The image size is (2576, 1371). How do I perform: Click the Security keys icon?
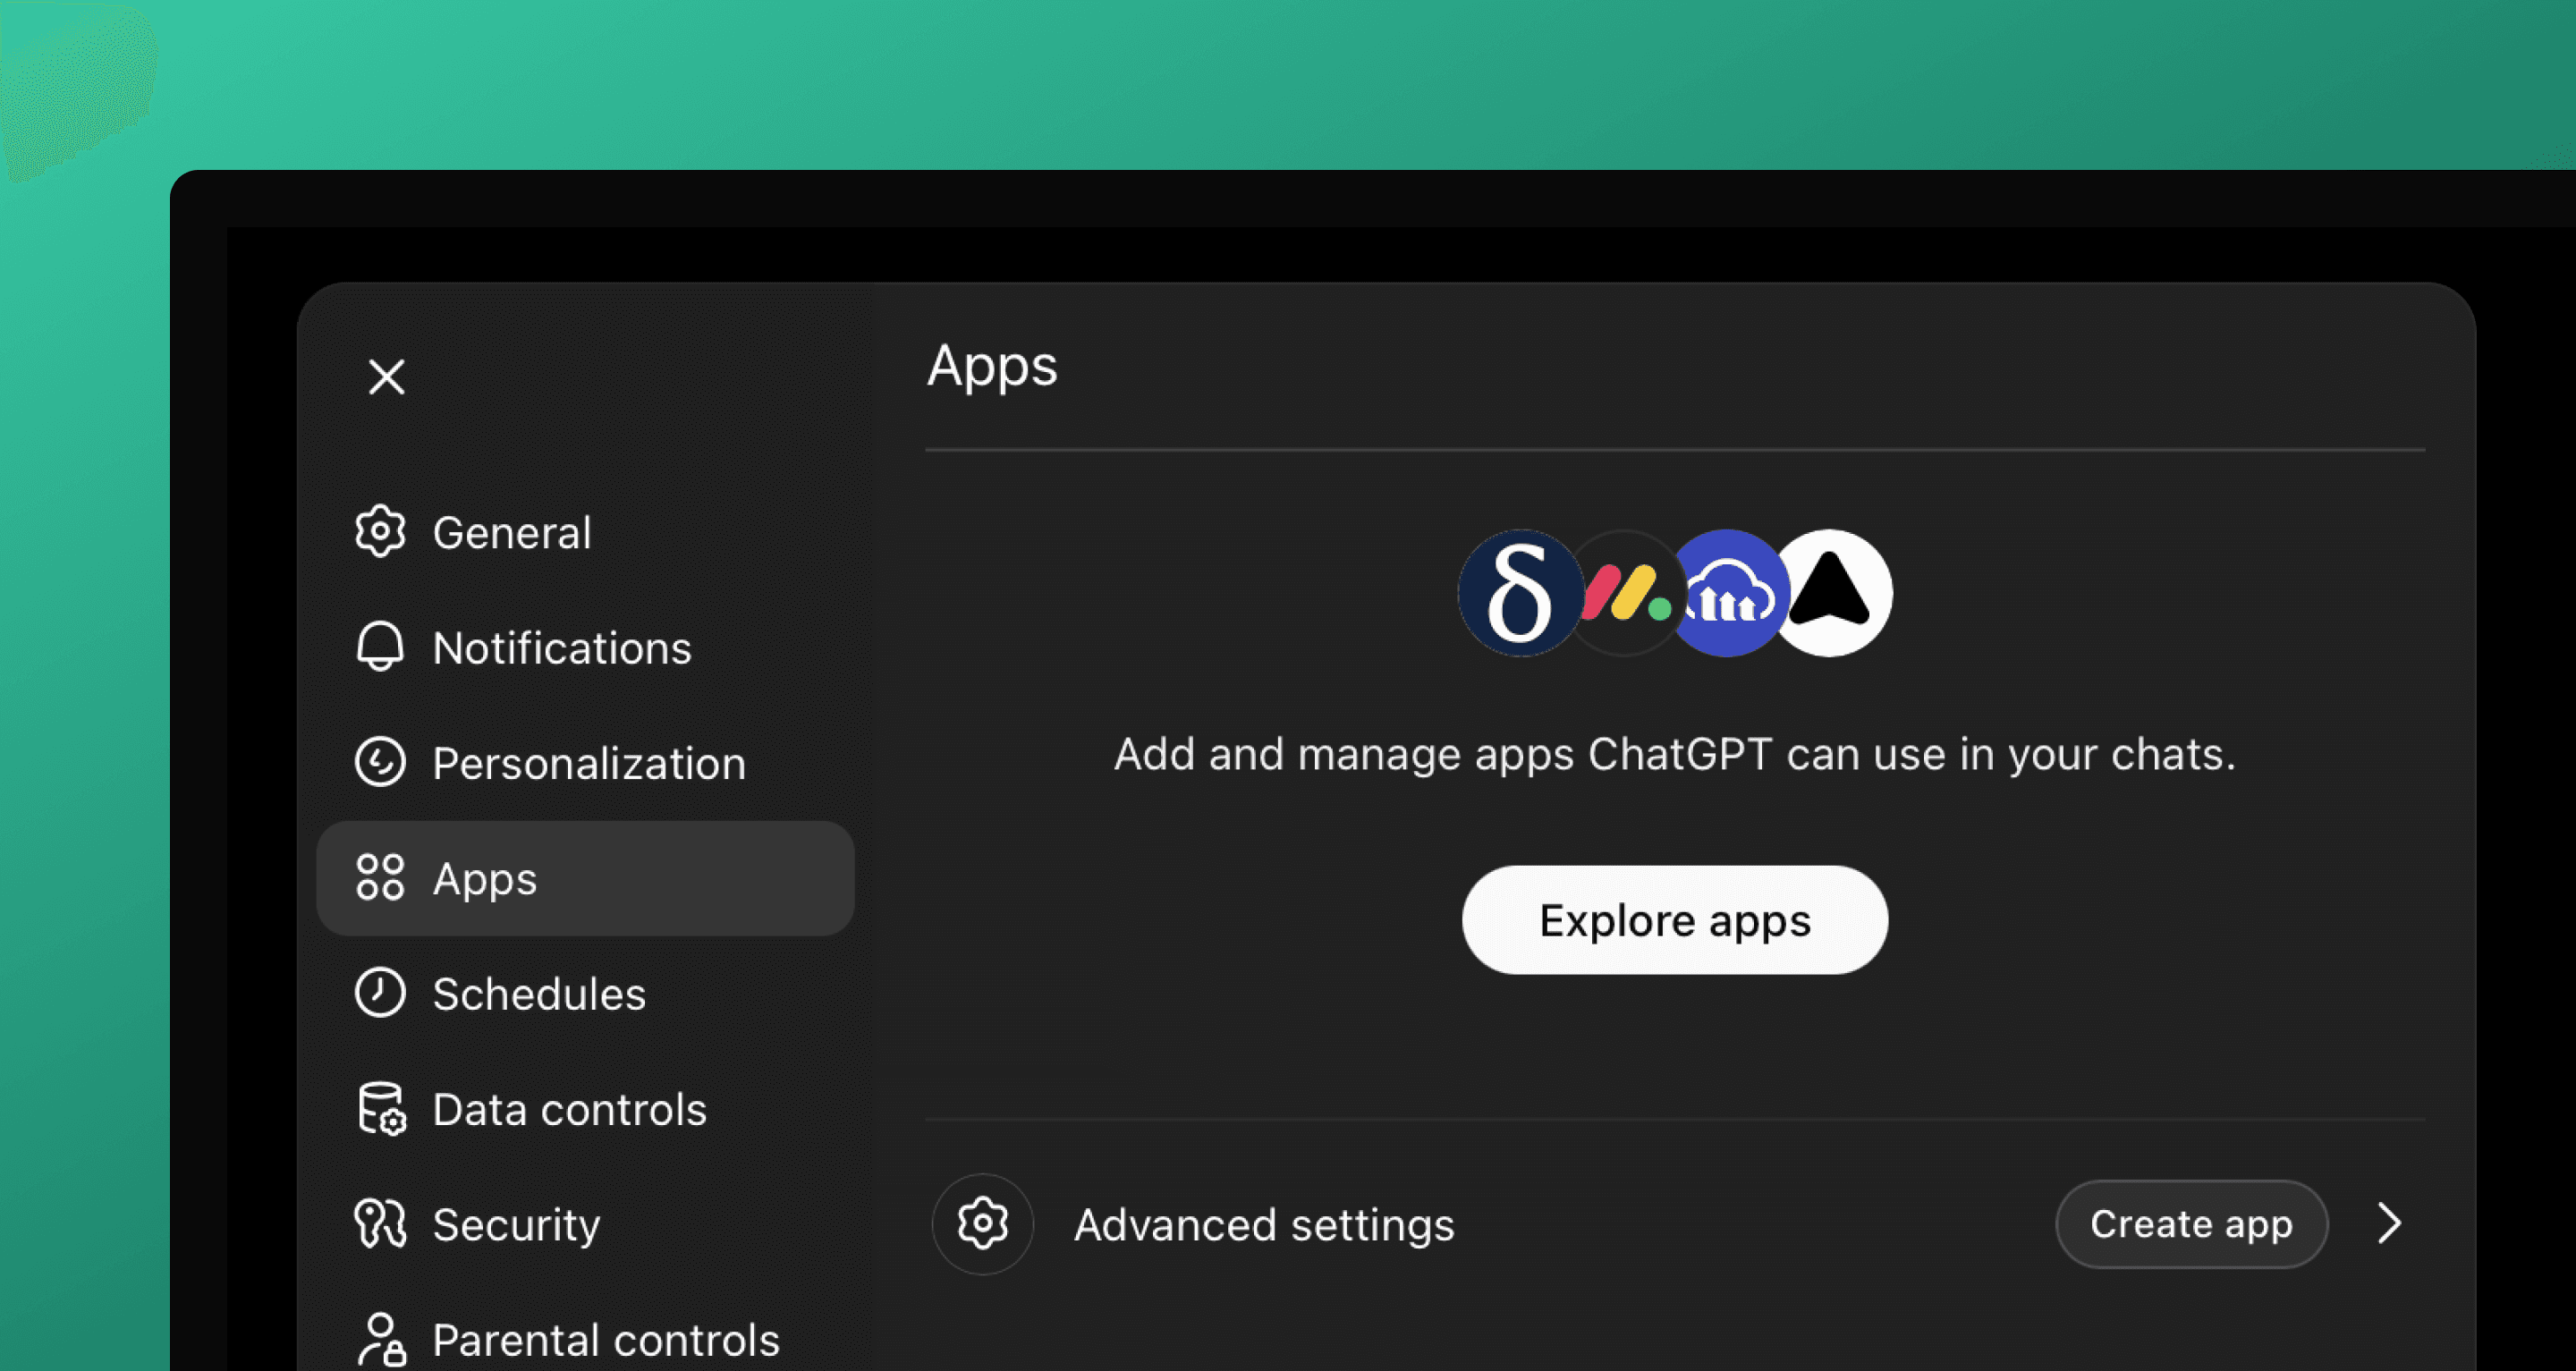pos(380,1223)
